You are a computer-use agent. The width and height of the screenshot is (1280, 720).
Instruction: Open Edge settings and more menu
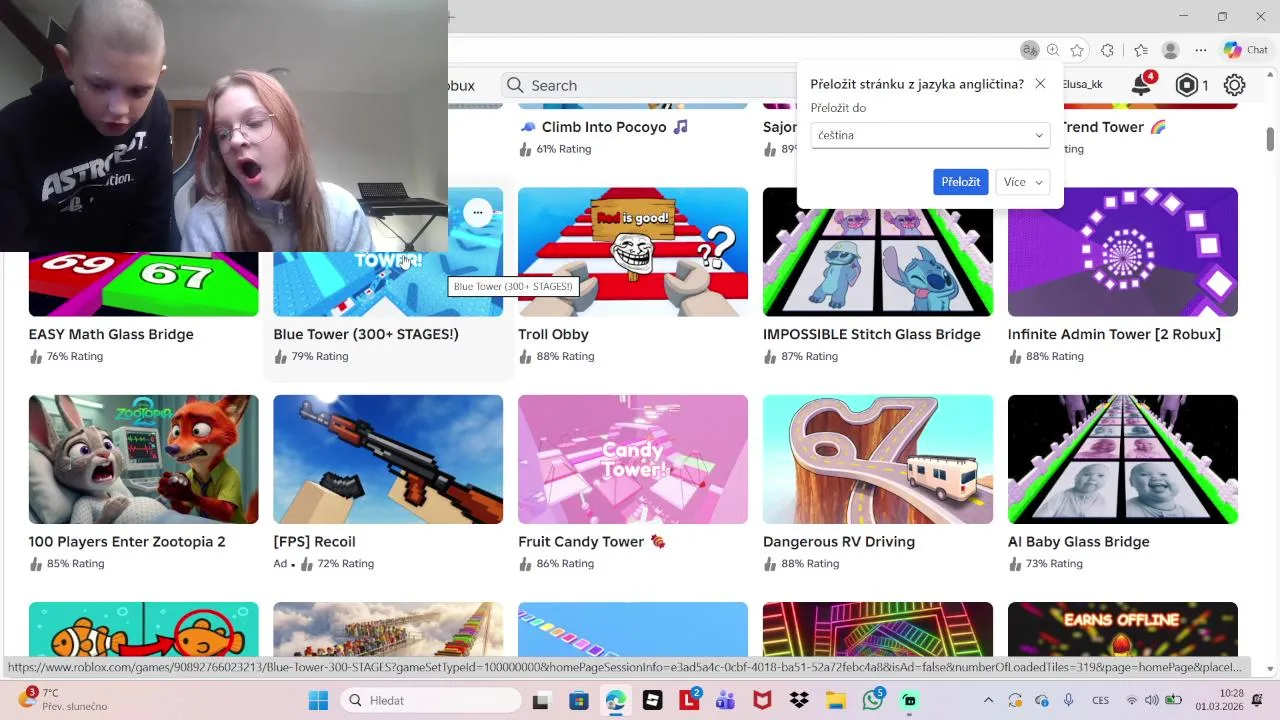[1201, 50]
